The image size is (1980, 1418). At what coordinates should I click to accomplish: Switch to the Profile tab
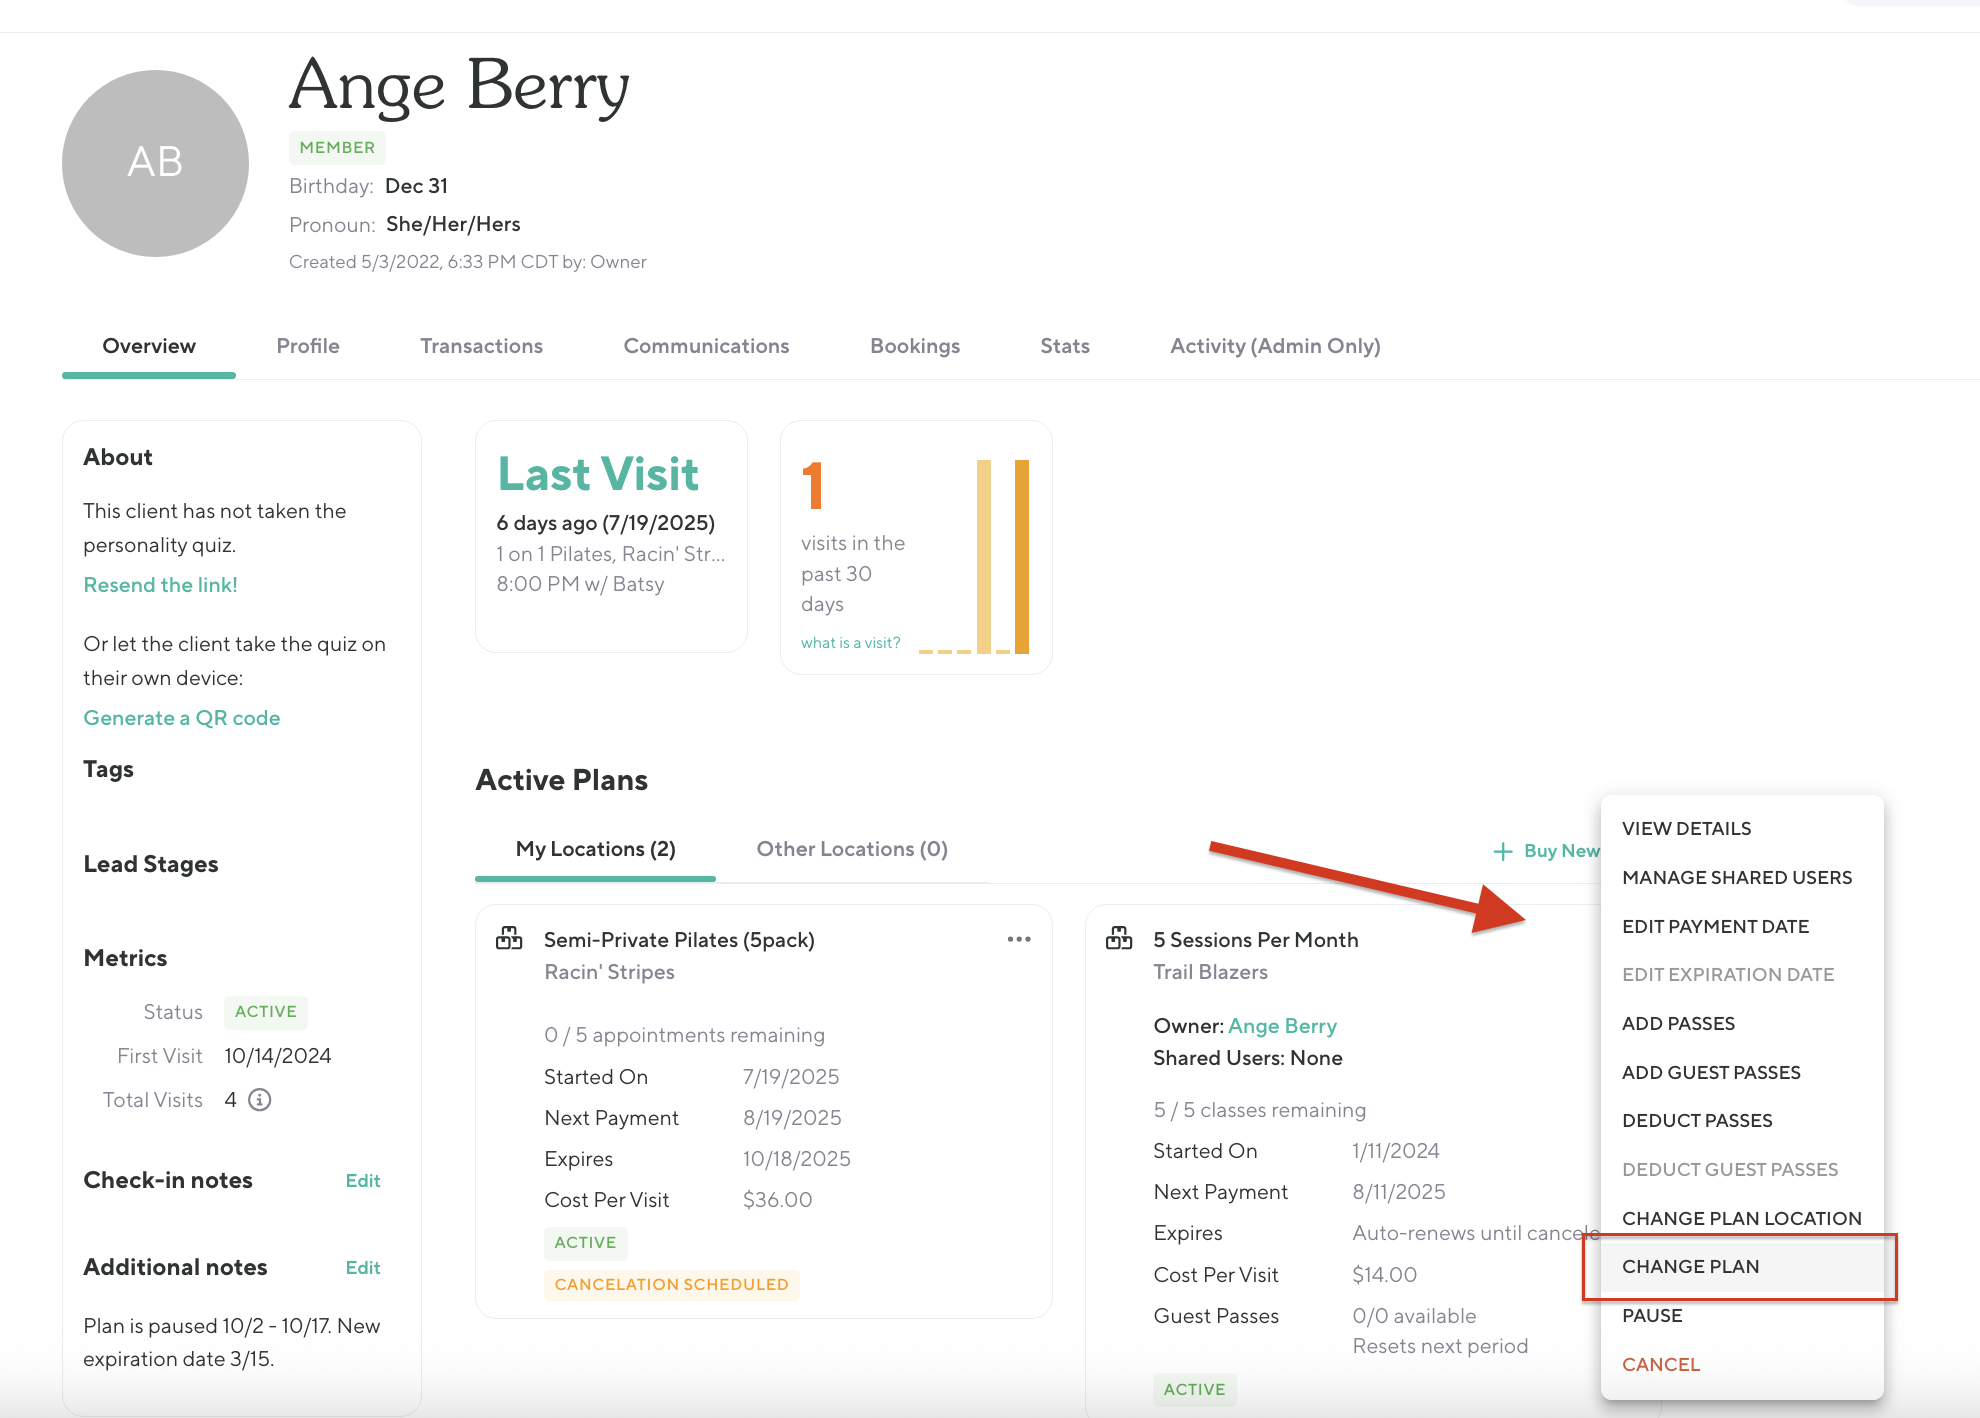pyautogui.click(x=308, y=346)
